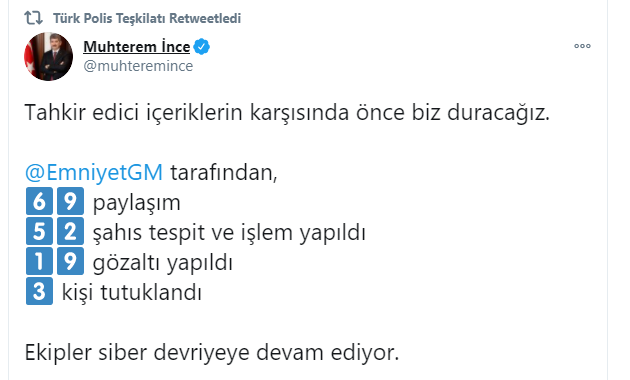Open the three-dot more options menu
This screenshot has height=380, width=630.
click(582, 46)
